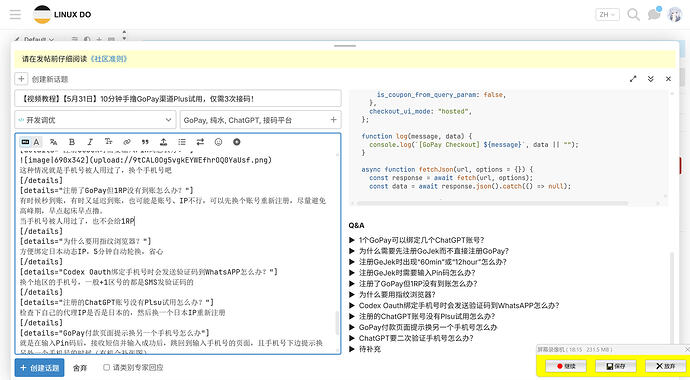Expand GoPay付款页面提示换另一个手机号怎么办

point(423,327)
